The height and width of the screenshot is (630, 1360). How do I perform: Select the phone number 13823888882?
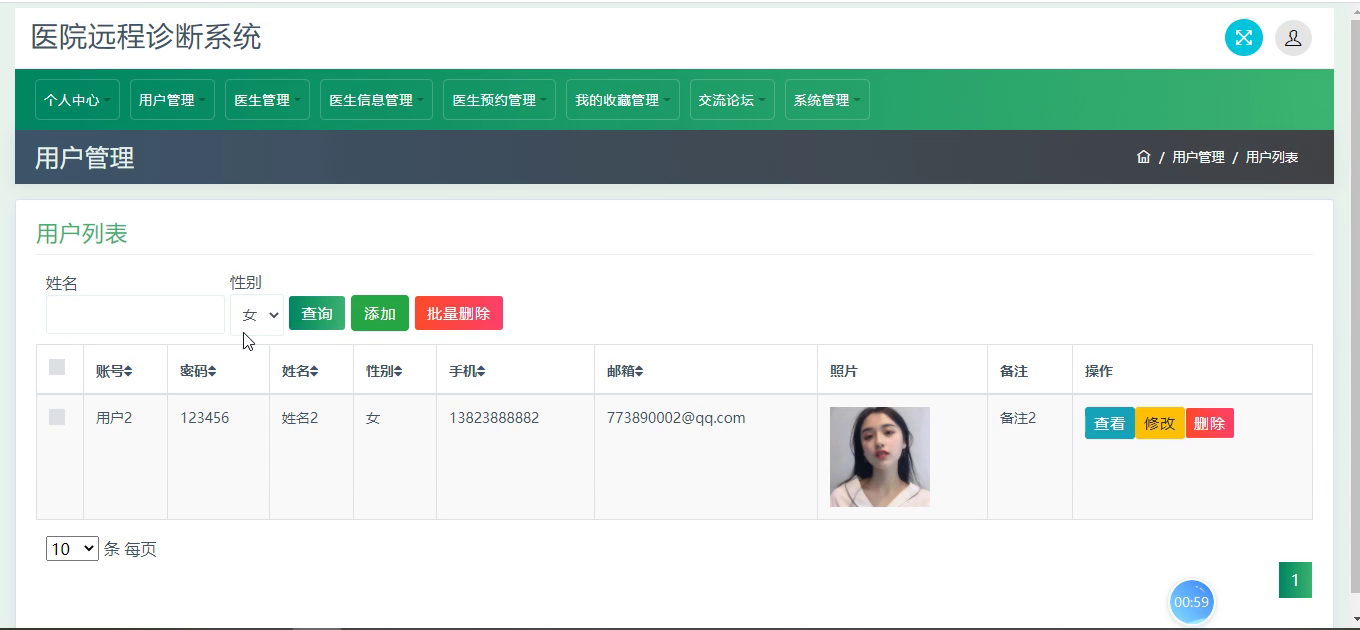coord(494,418)
